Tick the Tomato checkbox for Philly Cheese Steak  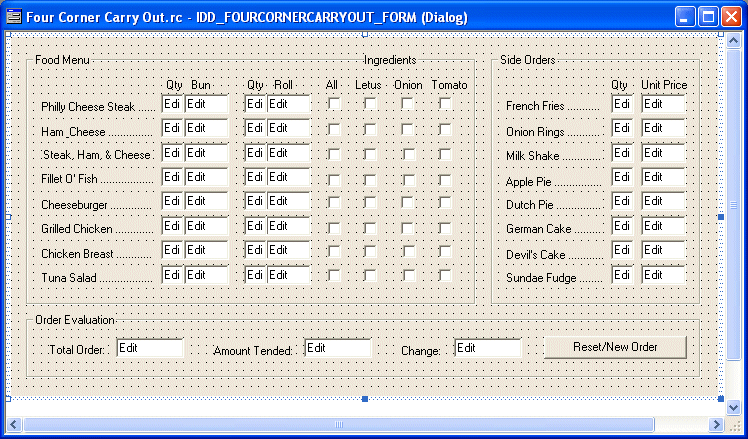tap(445, 104)
